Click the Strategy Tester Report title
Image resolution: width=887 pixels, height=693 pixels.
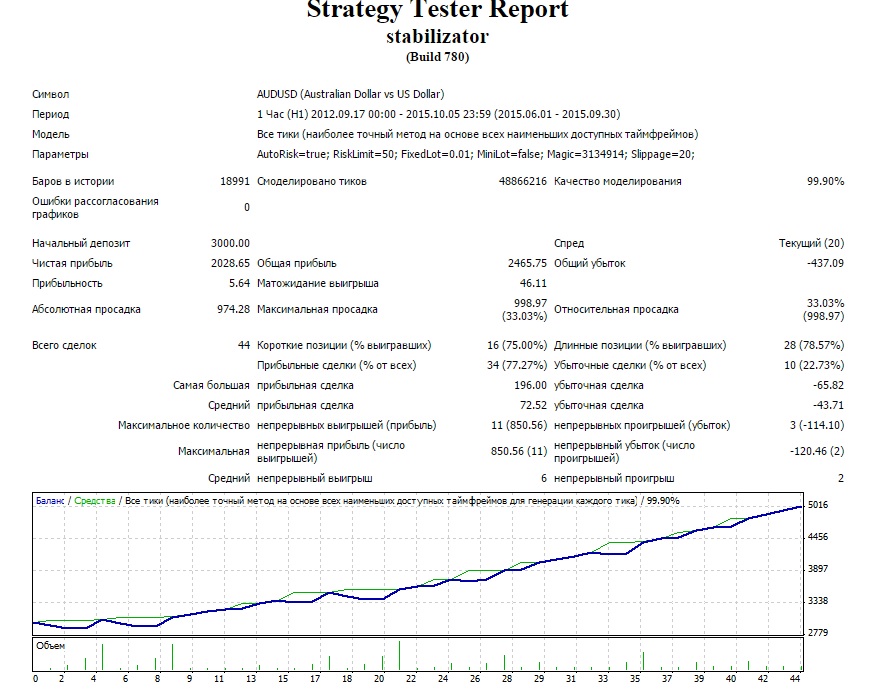pos(437,10)
